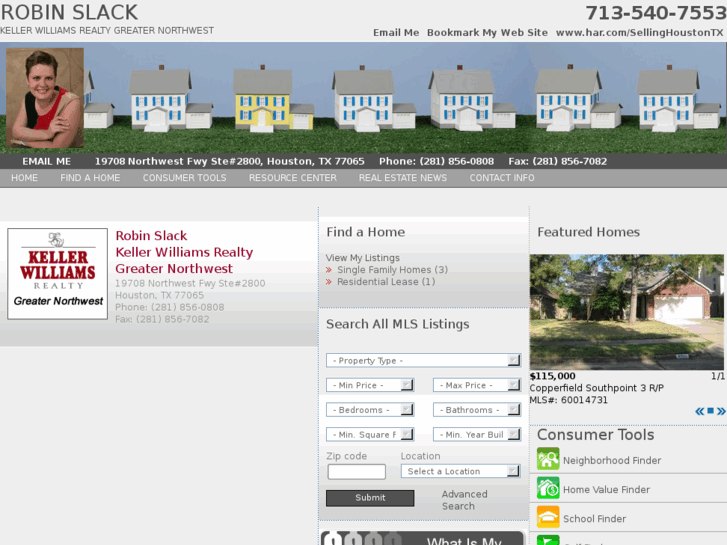Open the Advanced Search link
Image resolution: width=727 pixels, height=545 pixels.
[x=464, y=500]
